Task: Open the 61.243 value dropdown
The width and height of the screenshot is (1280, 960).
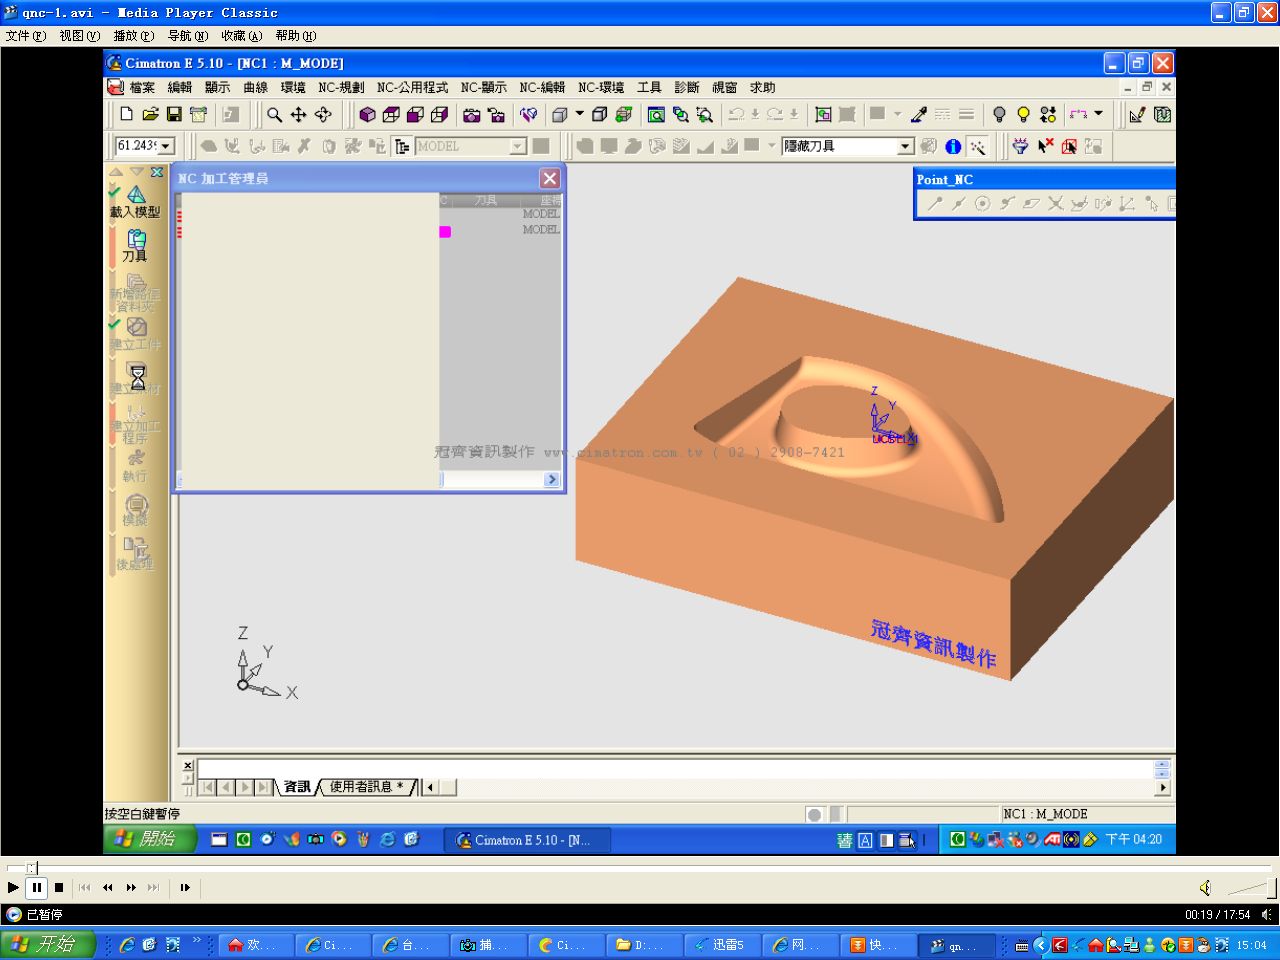Action: pos(166,146)
